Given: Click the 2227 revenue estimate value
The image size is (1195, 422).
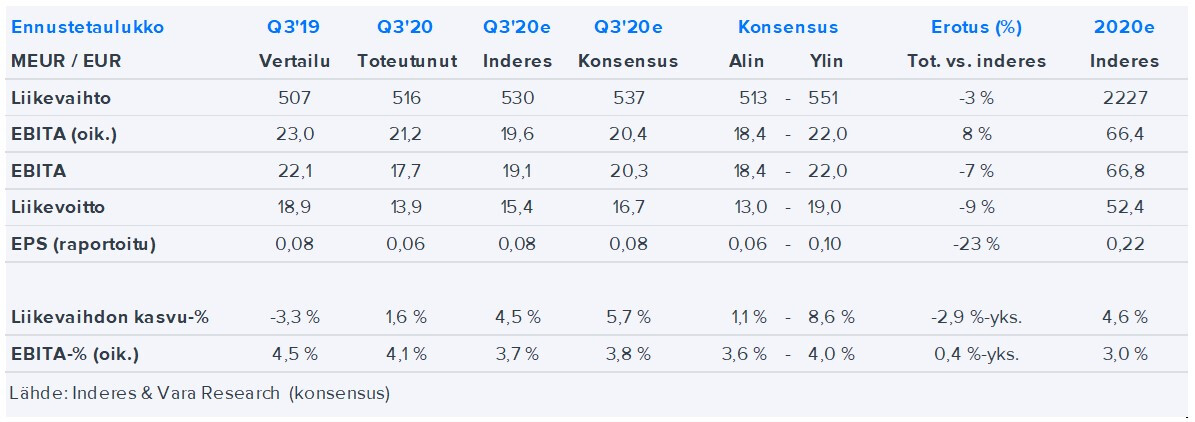Looking at the screenshot, I should click(x=1124, y=98).
